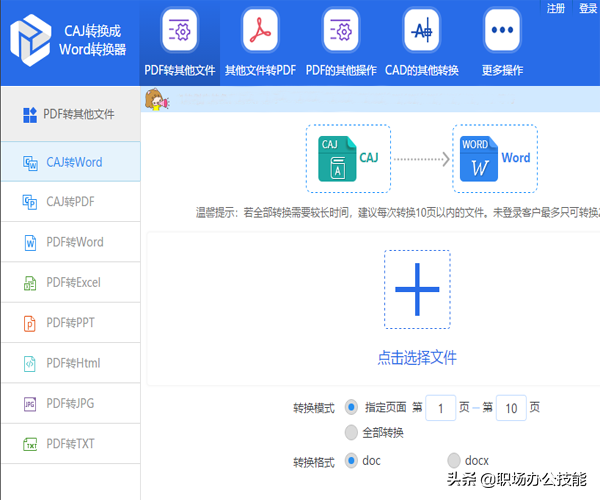600x500 pixels.
Task: Click the PDF转Html sidebar icon
Action: pyautogui.click(x=30, y=364)
